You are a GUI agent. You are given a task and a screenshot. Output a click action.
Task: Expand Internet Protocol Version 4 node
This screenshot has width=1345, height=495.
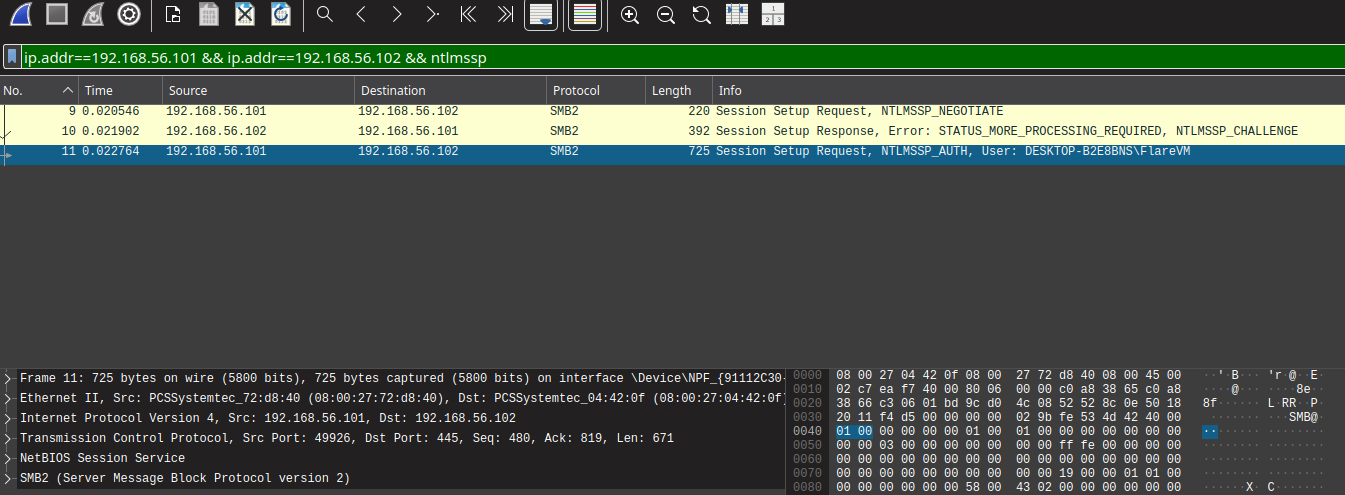pos(8,418)
